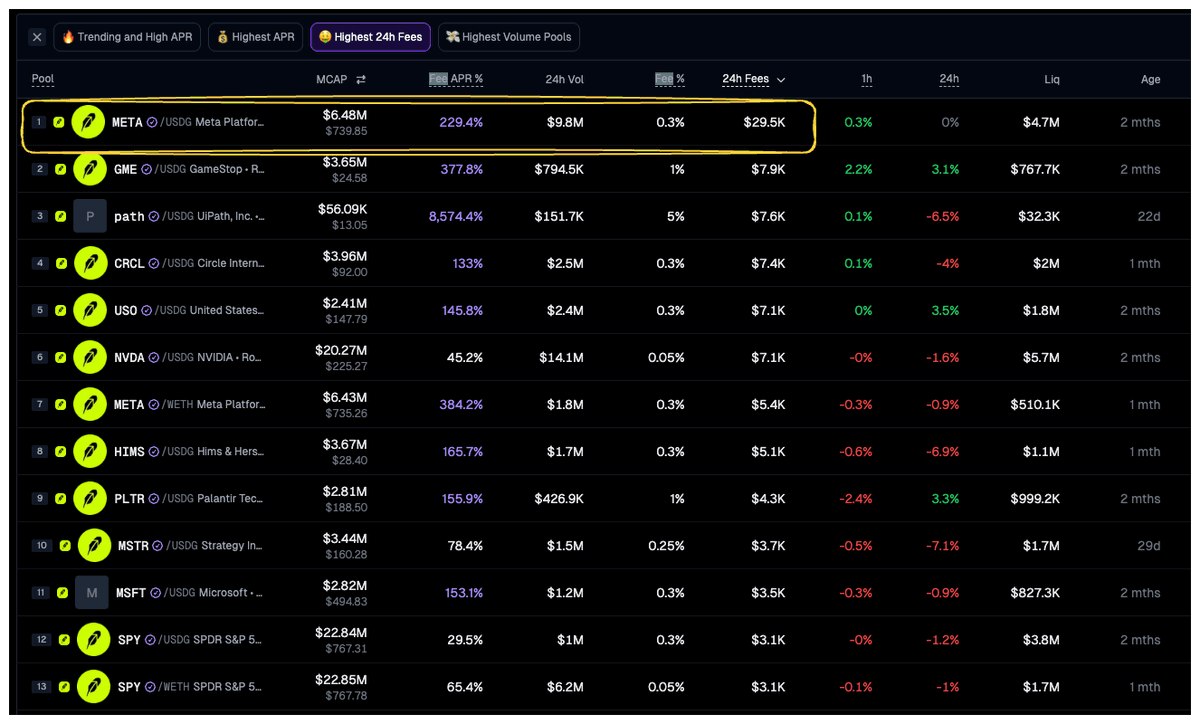This screenshot has width=1200, height=724.
Task: Click the small green badge beside rank 9
Action: pos(61,498)
